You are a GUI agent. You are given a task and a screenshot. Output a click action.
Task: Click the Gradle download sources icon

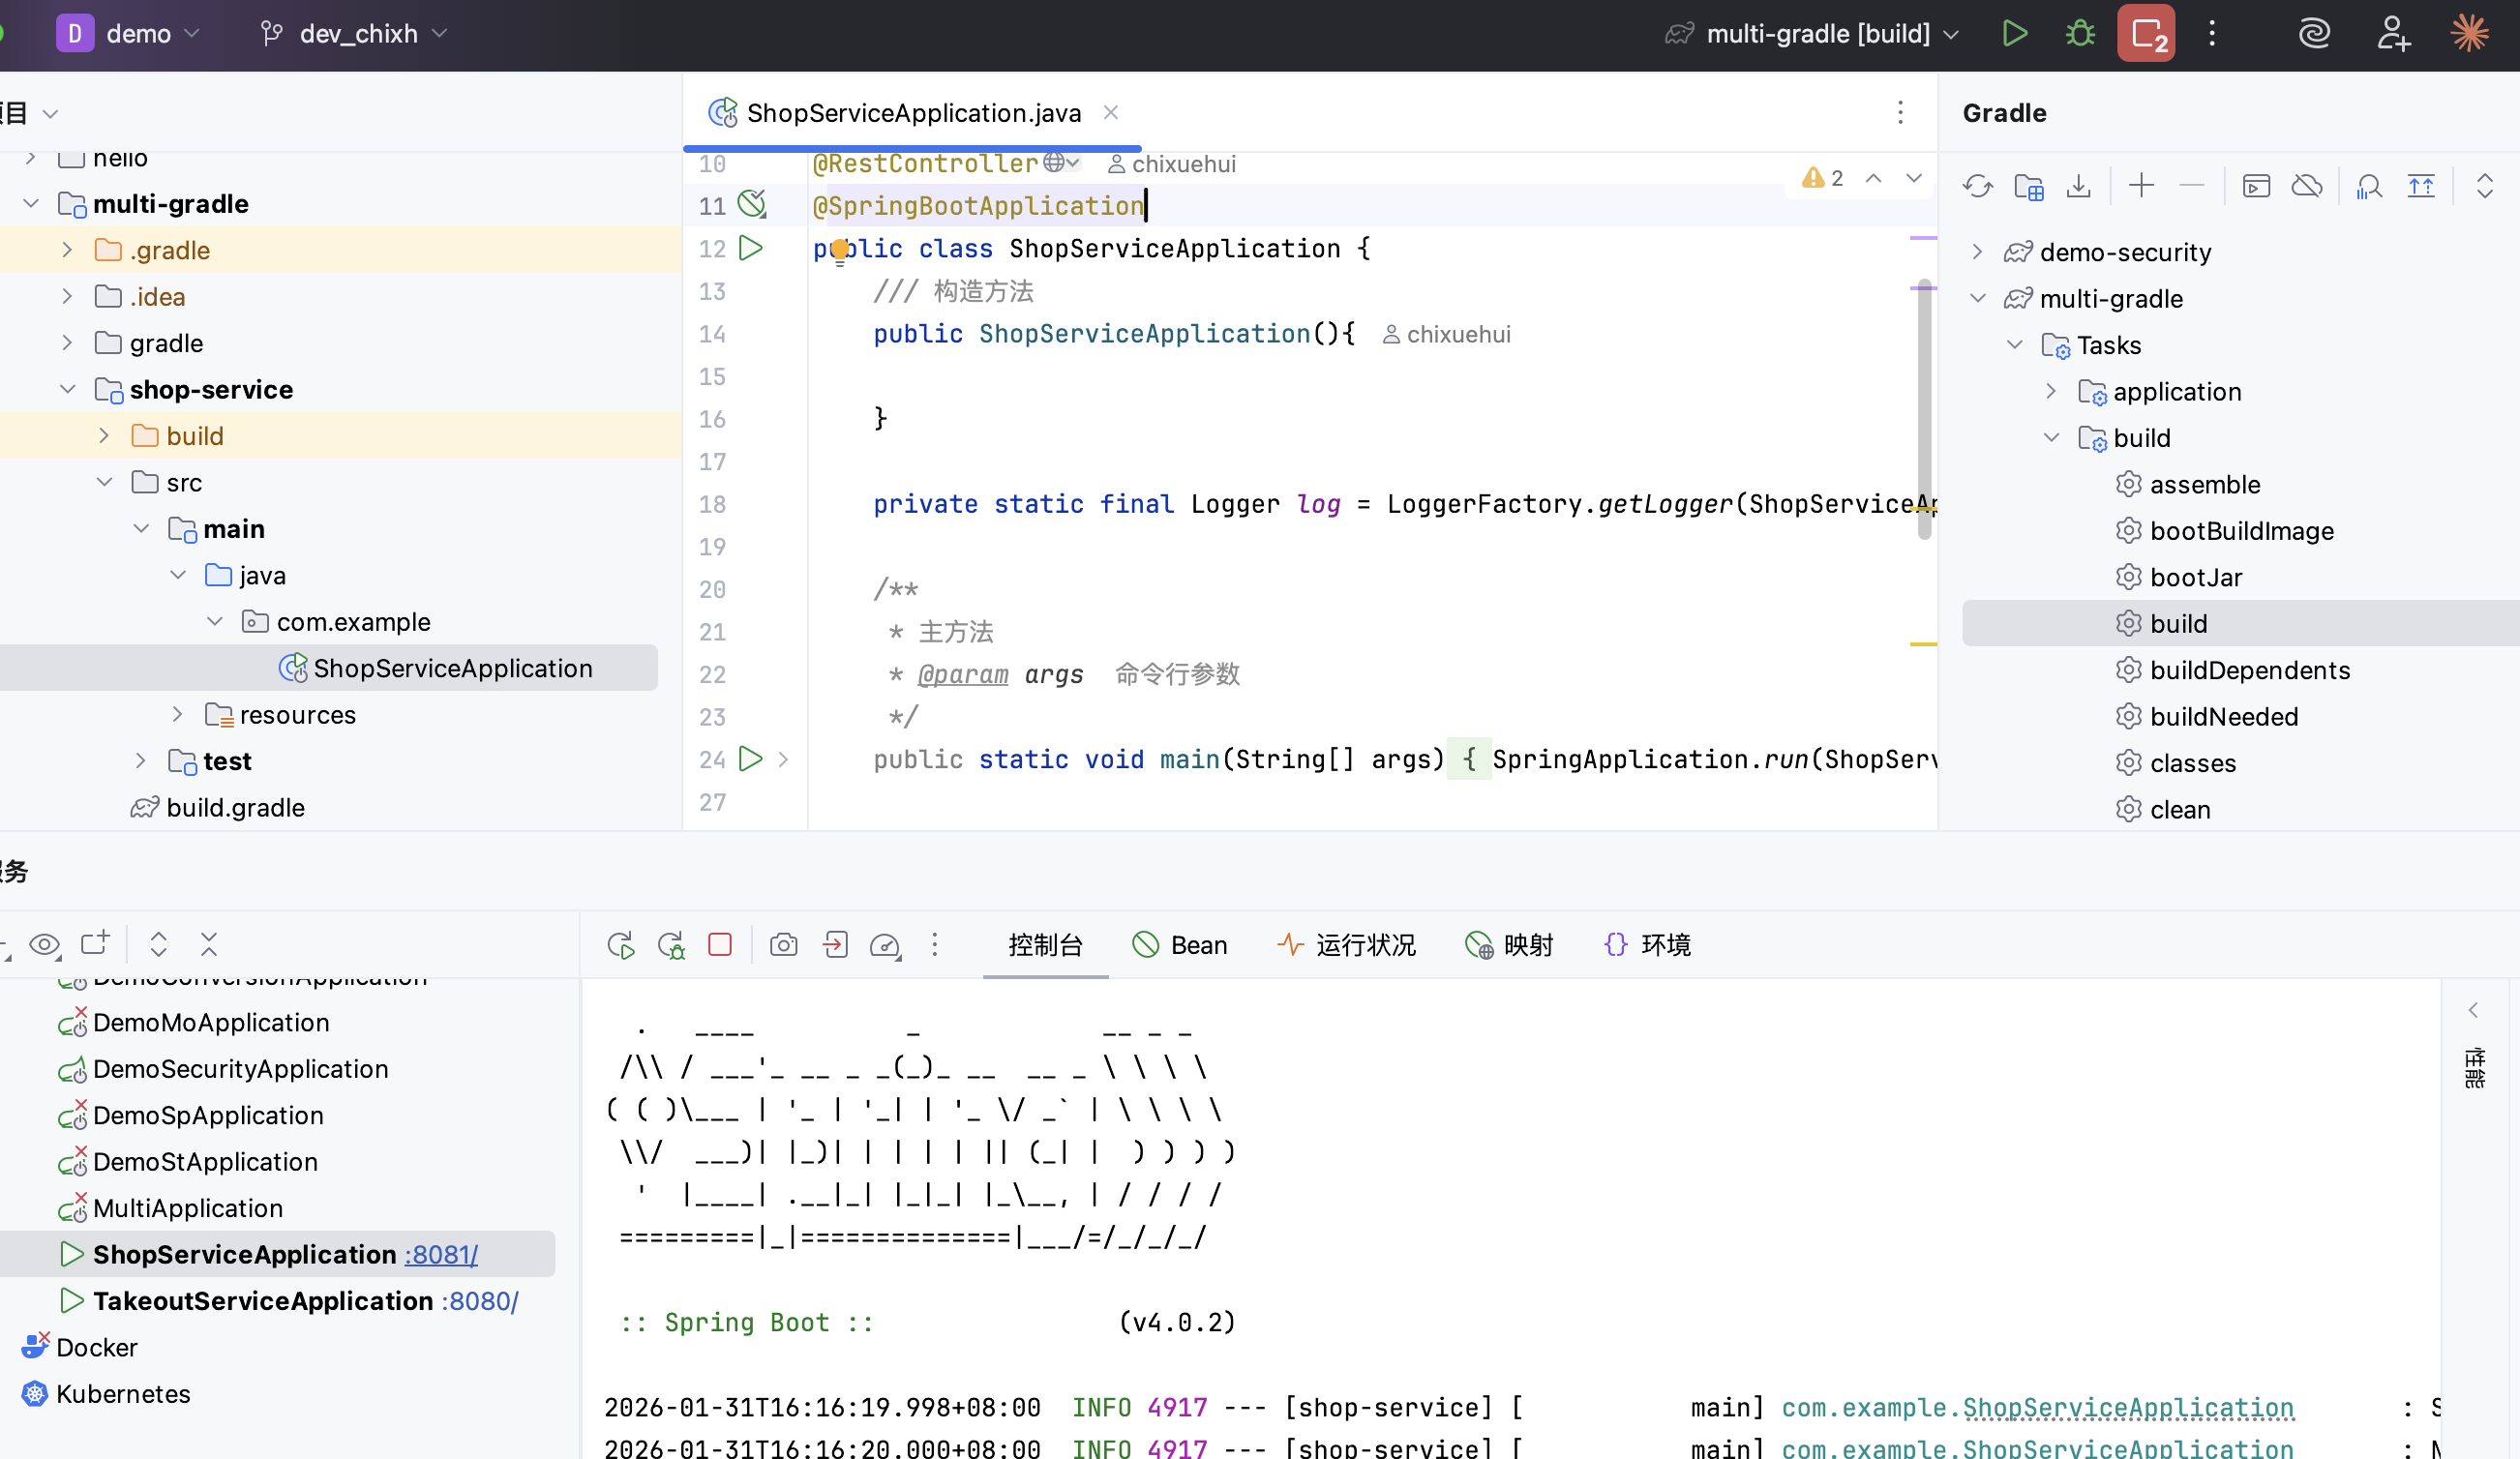click(2079, 186)
